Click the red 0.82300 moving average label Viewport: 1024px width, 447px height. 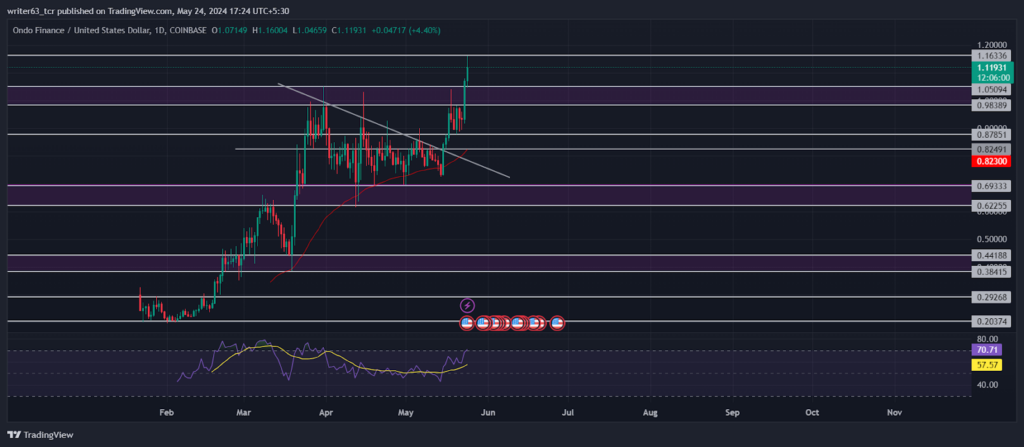(993, 160)
